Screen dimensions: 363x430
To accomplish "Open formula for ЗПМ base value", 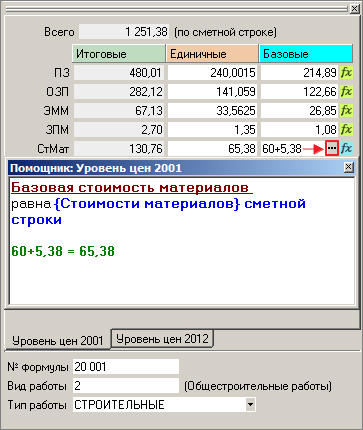I will point(346,129).
